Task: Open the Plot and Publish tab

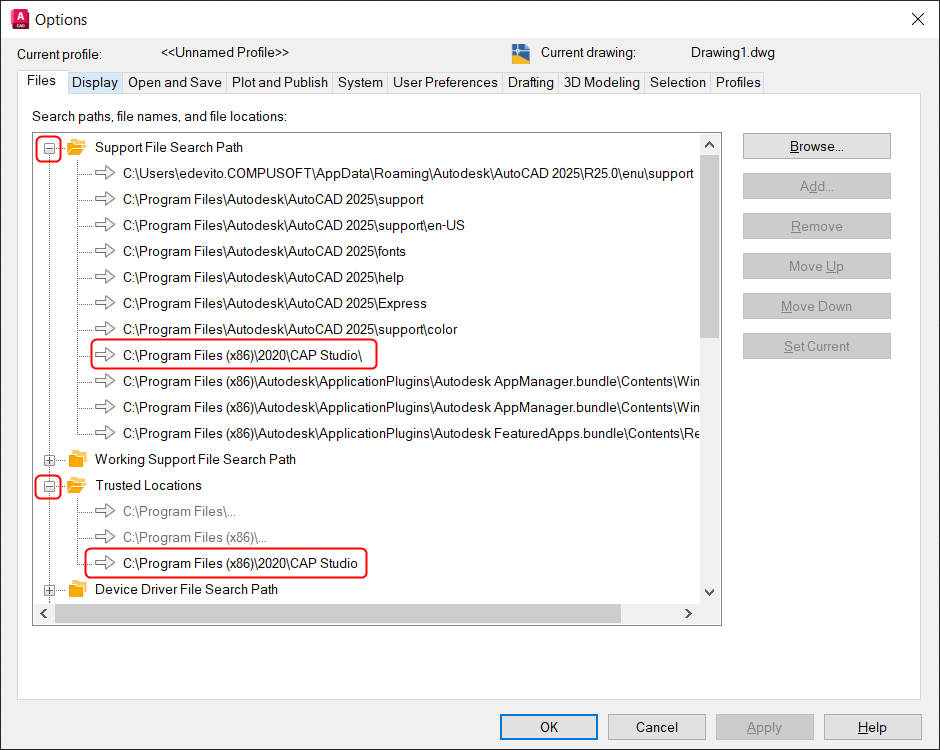Action: (280, 83)
